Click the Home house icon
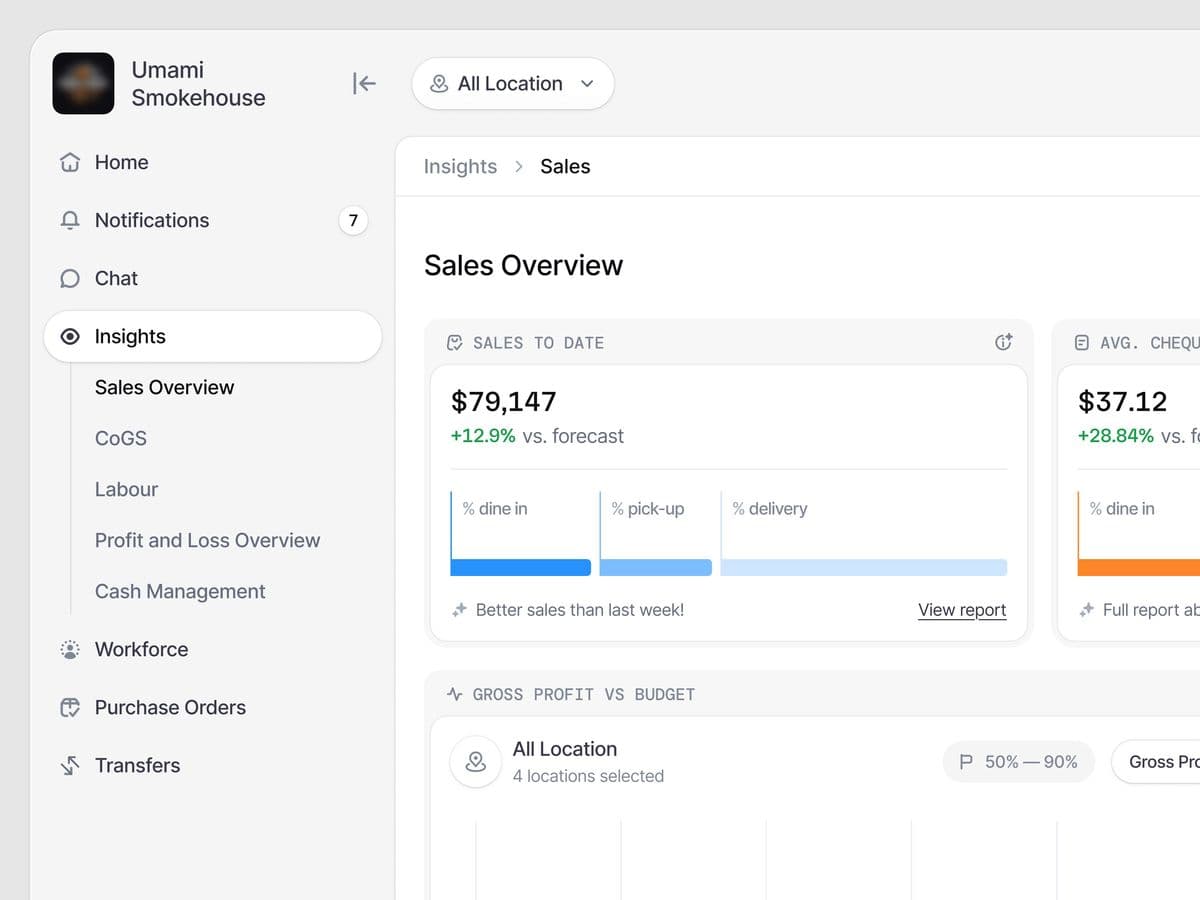The height and width of the screenshot is (900, 1200). point(70,162)
